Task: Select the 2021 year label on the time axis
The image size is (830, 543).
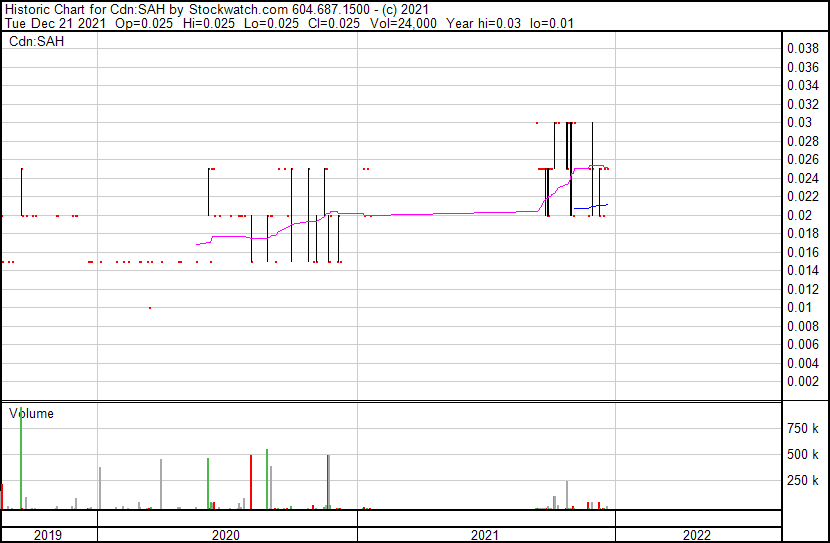Action: point(485,535)
